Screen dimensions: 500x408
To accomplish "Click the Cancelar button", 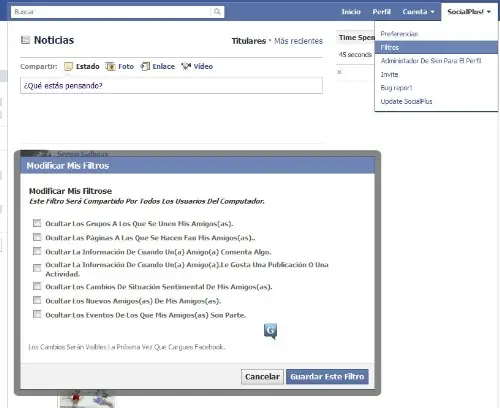I will coord(262,377).
